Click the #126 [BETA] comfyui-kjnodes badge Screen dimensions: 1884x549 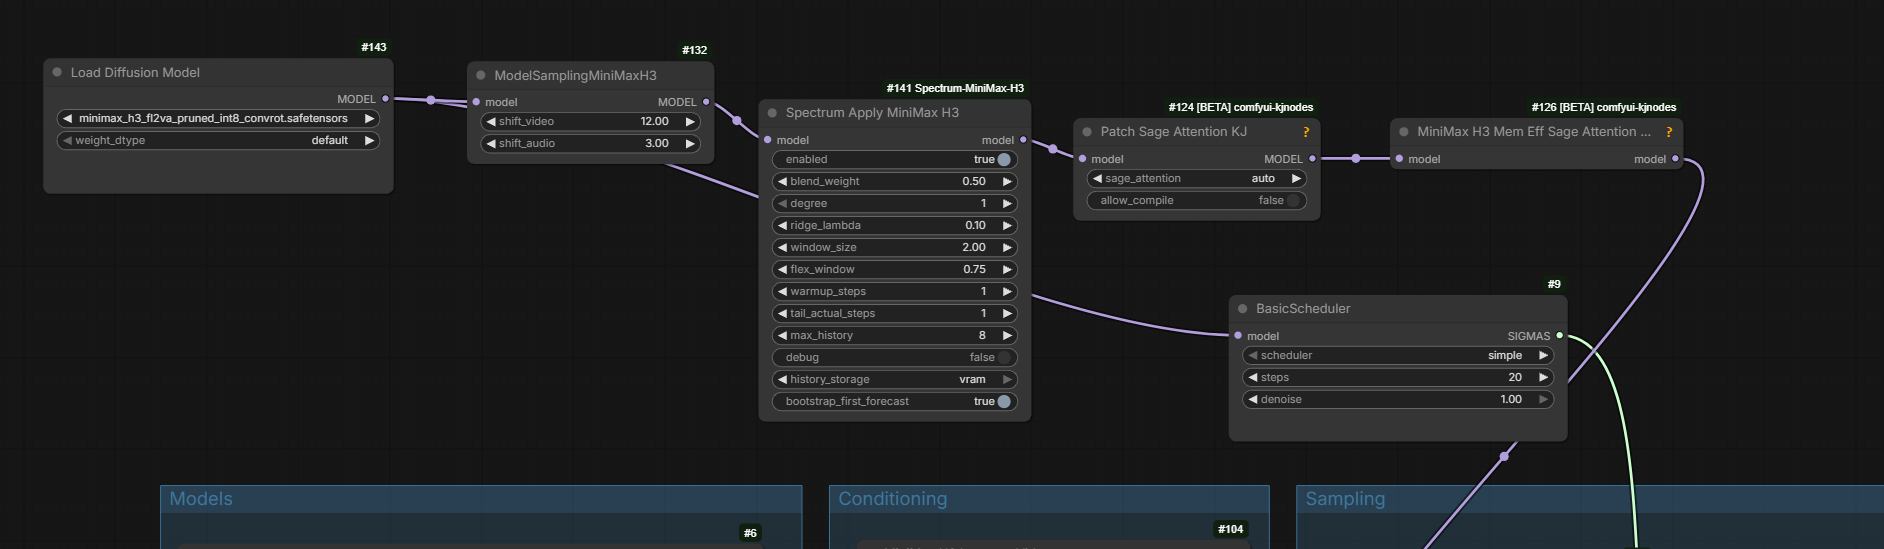(1604, 107)
